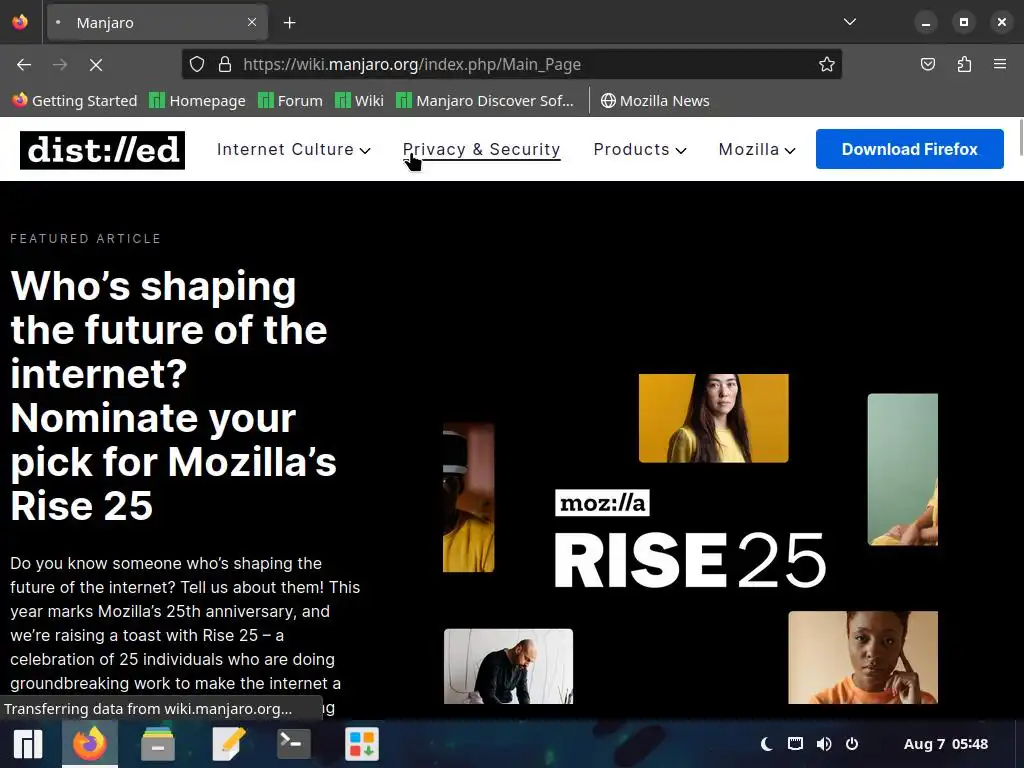The height and width of the screenshot is (768, 1024).
Task: Save page to Pocket
Action: click(x=927, y=64)
